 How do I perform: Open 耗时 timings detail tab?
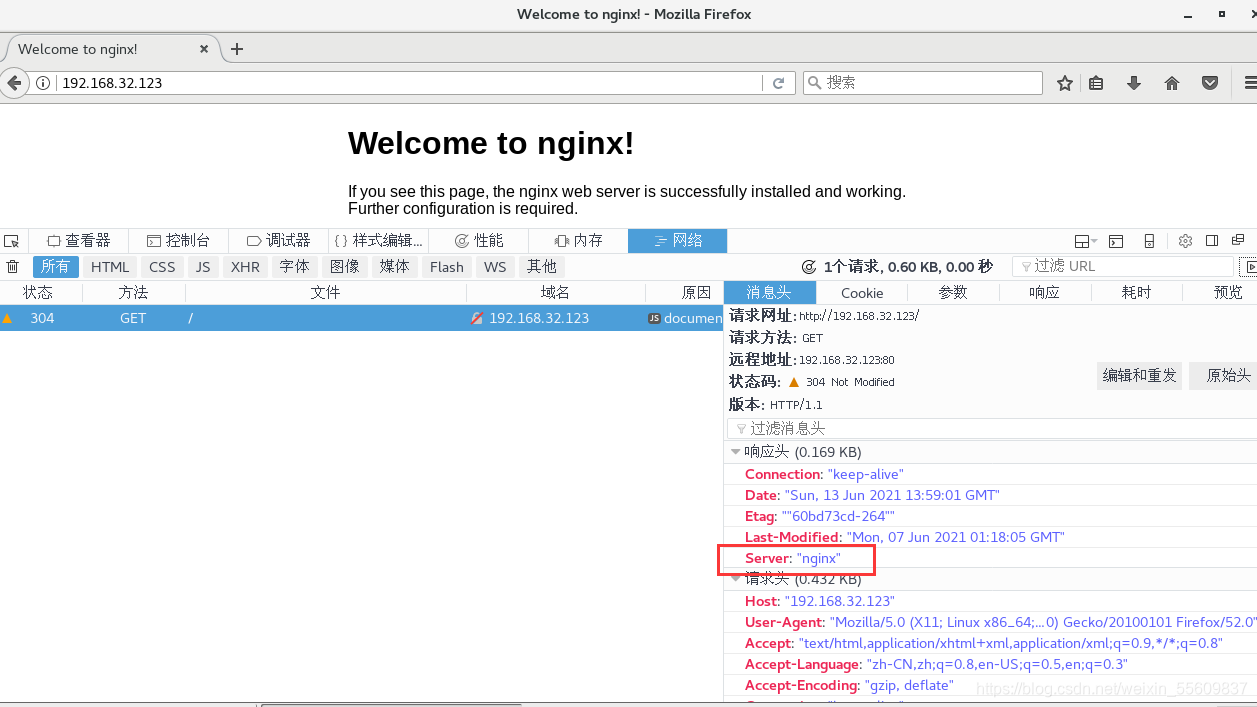click(x=1136, y=293)
